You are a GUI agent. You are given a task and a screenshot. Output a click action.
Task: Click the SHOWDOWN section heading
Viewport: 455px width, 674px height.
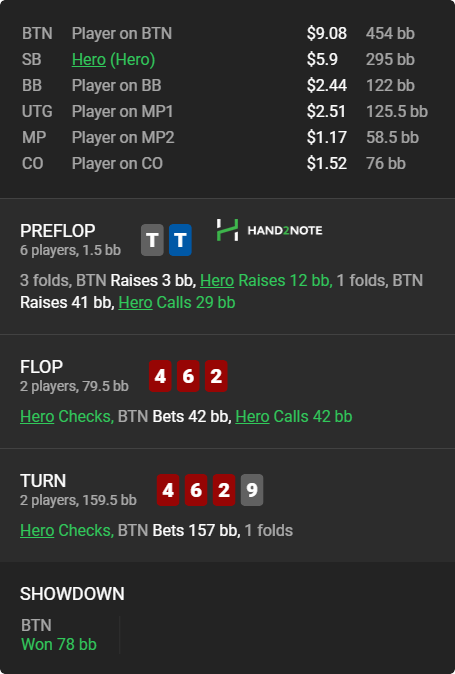(72, 594)
